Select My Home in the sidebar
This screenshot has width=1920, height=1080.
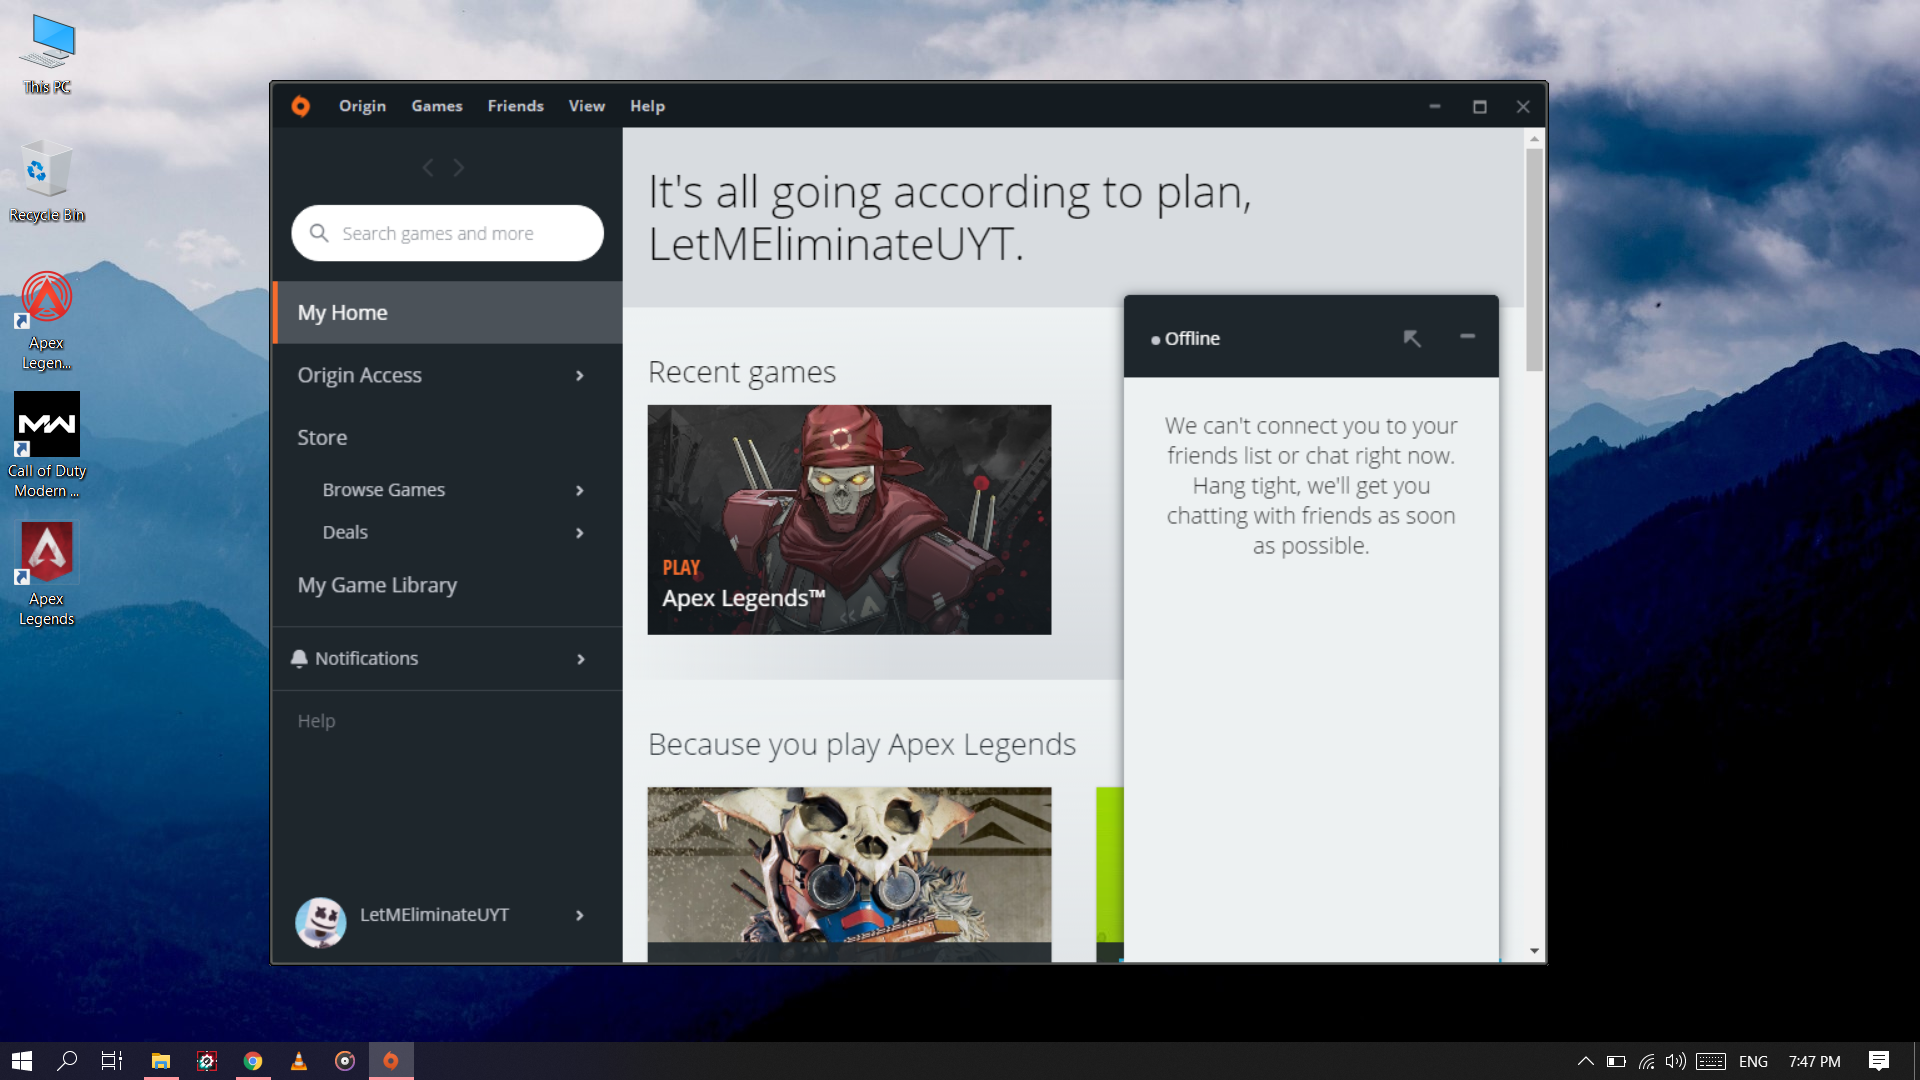coord(447,312)
